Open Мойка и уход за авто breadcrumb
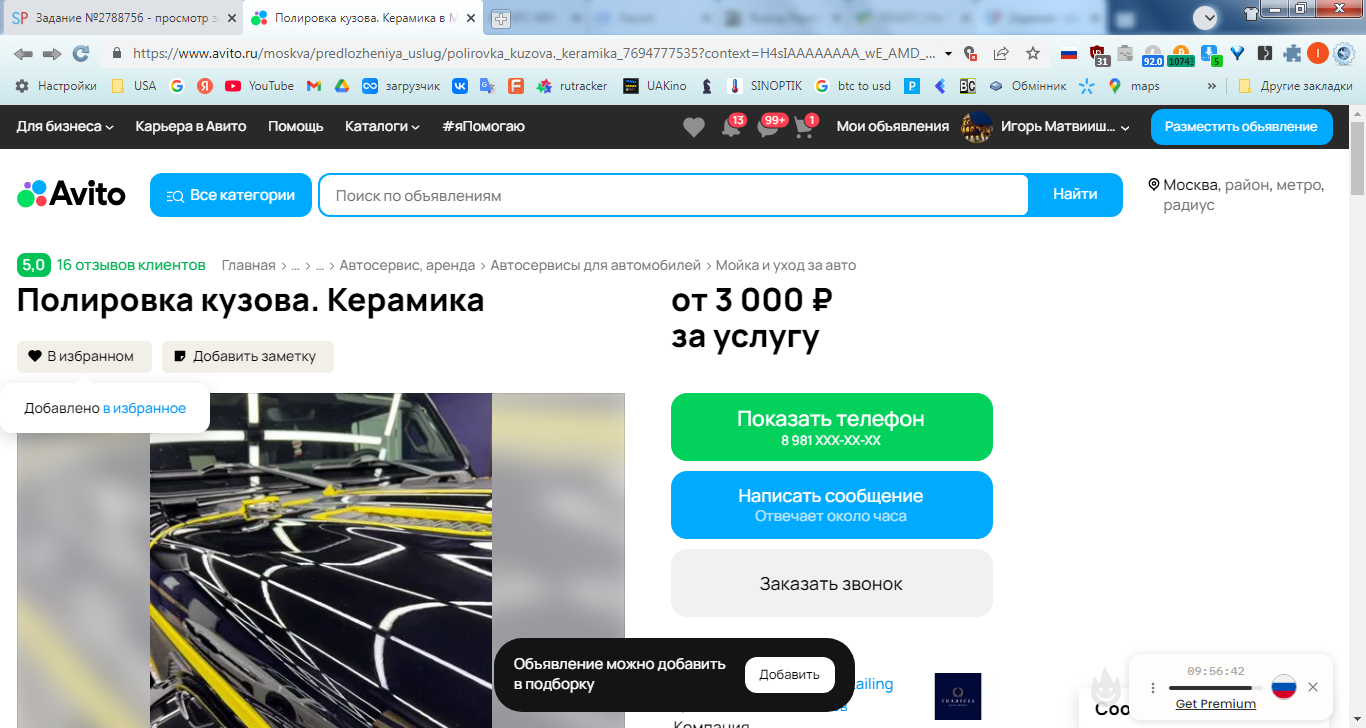Viewport: 1366px width, 728px height. tap(785, 265)
